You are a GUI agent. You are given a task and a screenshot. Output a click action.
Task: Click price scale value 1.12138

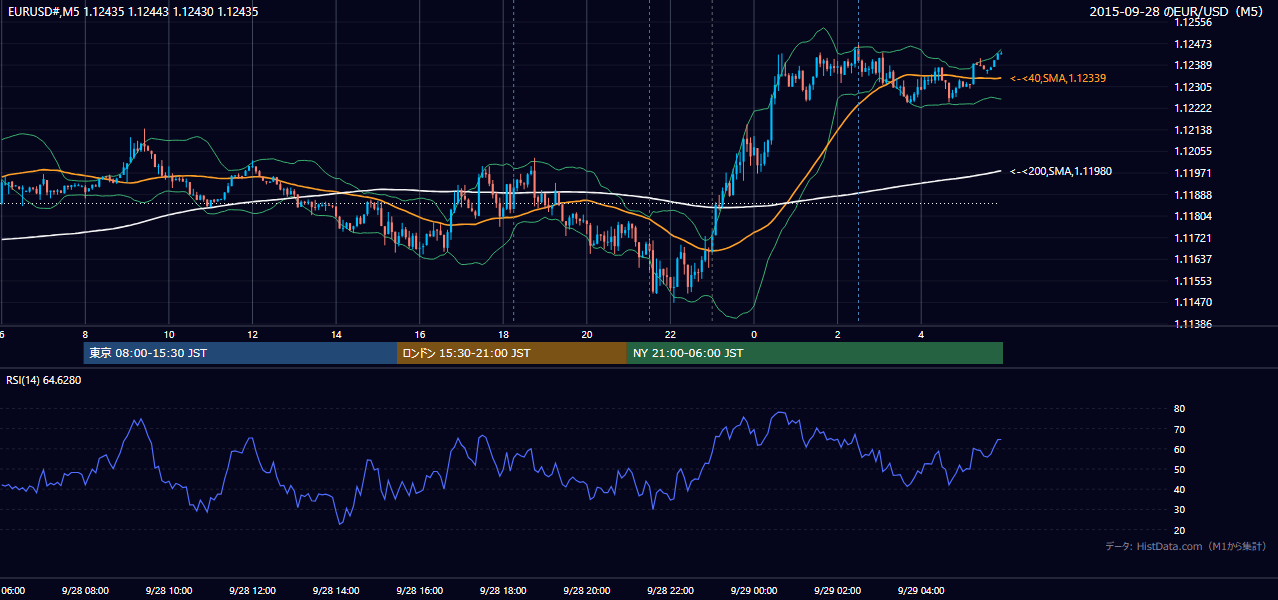(x=1194, y=130)
